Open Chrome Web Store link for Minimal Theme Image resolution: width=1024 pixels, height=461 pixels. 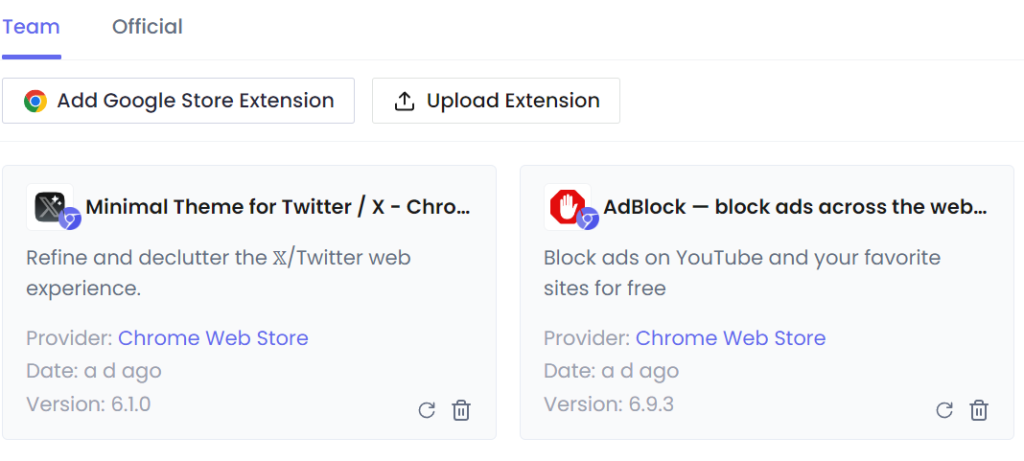(213, 338)
